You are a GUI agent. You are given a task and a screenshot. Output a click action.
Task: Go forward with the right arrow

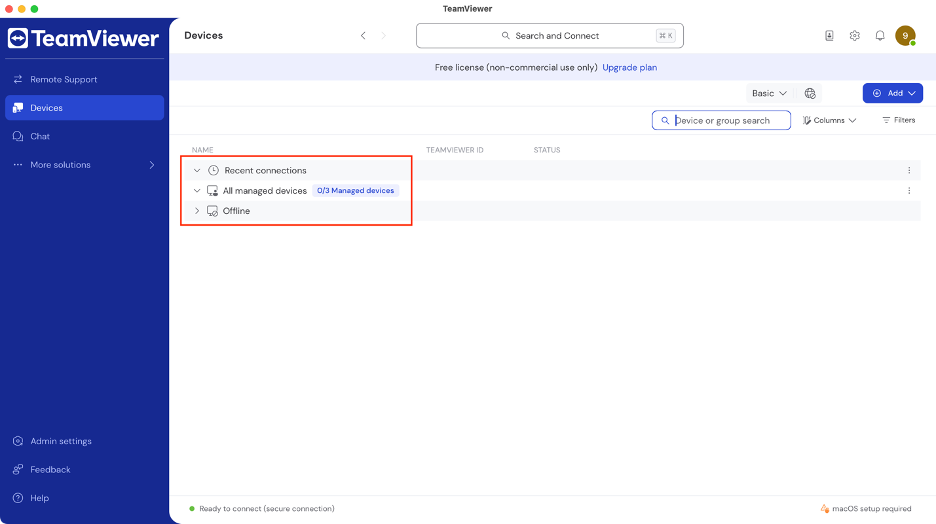pos(383,36)
